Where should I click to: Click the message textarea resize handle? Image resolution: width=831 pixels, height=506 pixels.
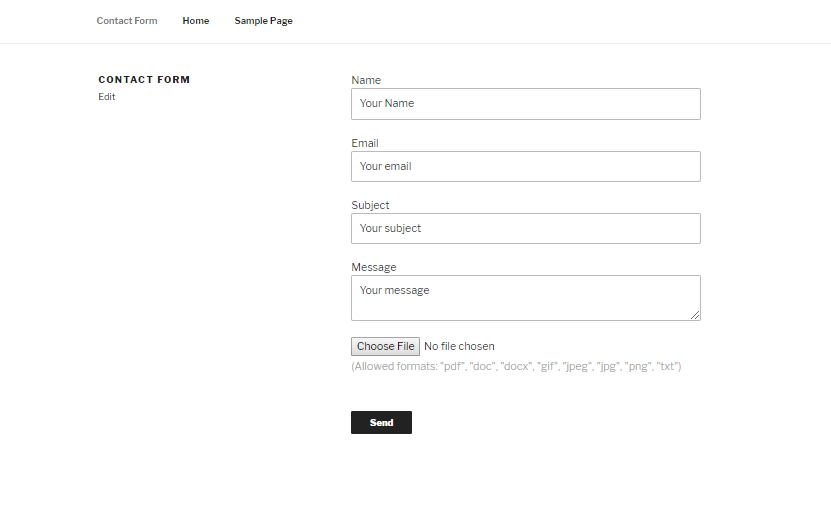coord(695,315)
